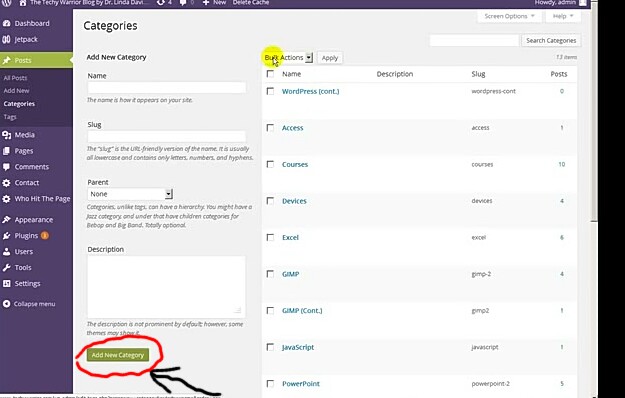Click the home icon in admin bar
This screenshot has height=398, width=625.
point(23,2)
